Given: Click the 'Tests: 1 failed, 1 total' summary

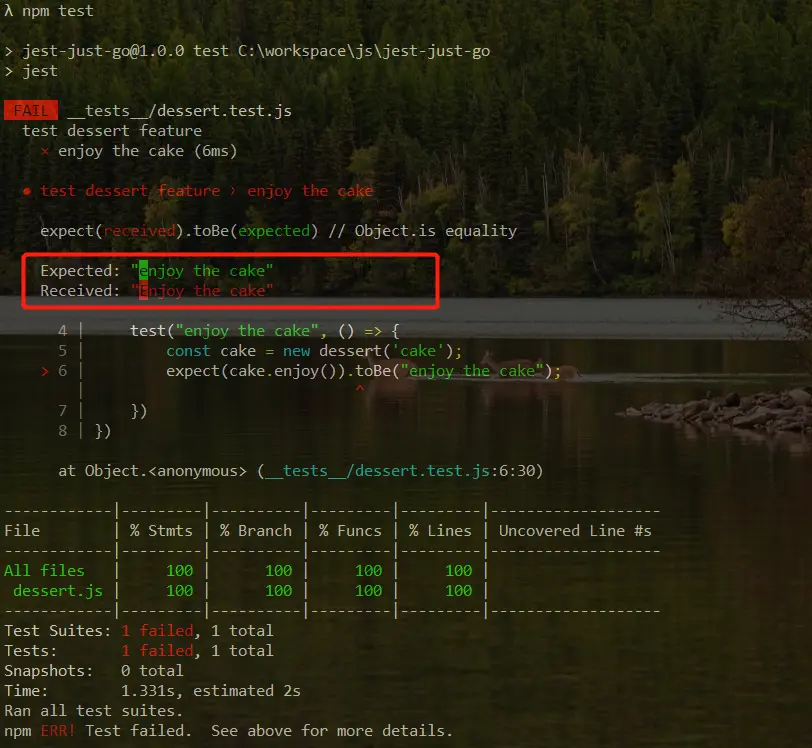Looking at the screenshot, I should 139,651.
